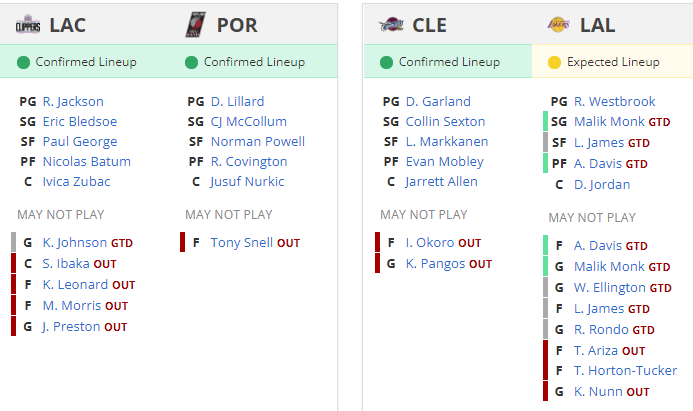Click the LAL team abbreviation heading
693x411 pixels.
pos(597,25)
